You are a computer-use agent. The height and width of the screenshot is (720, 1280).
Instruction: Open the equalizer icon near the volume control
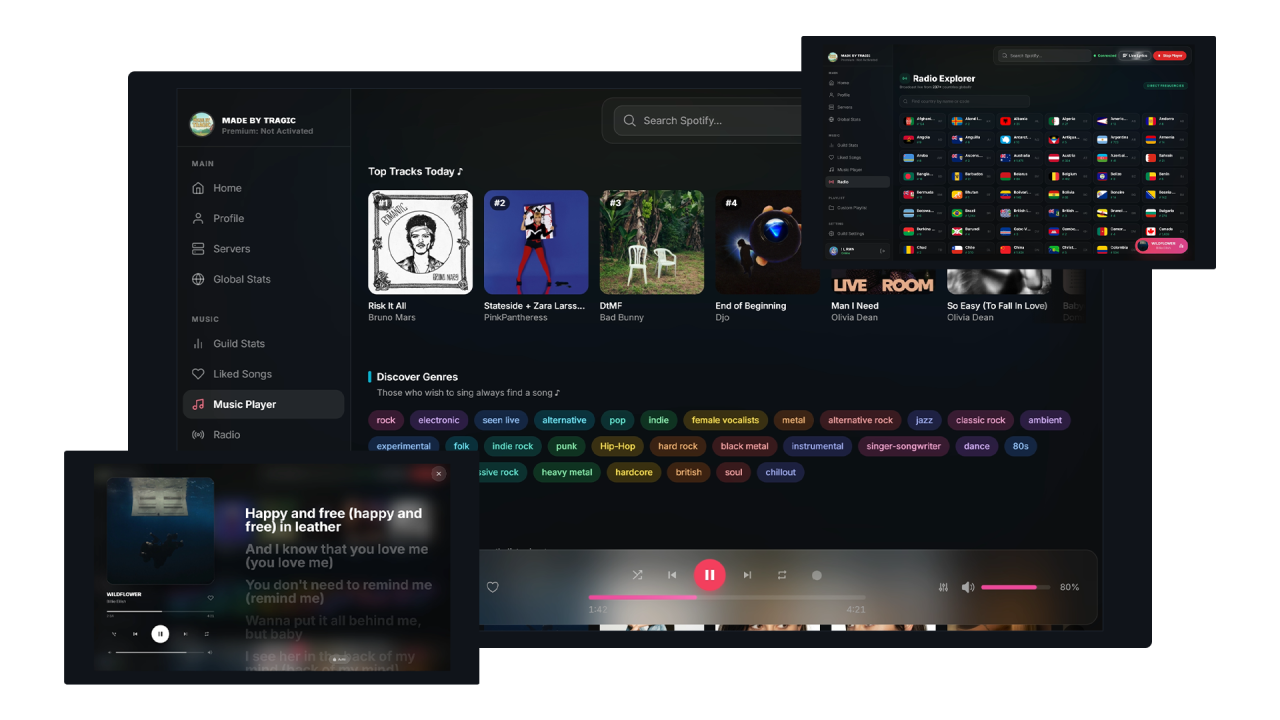(x=943, y=587)
